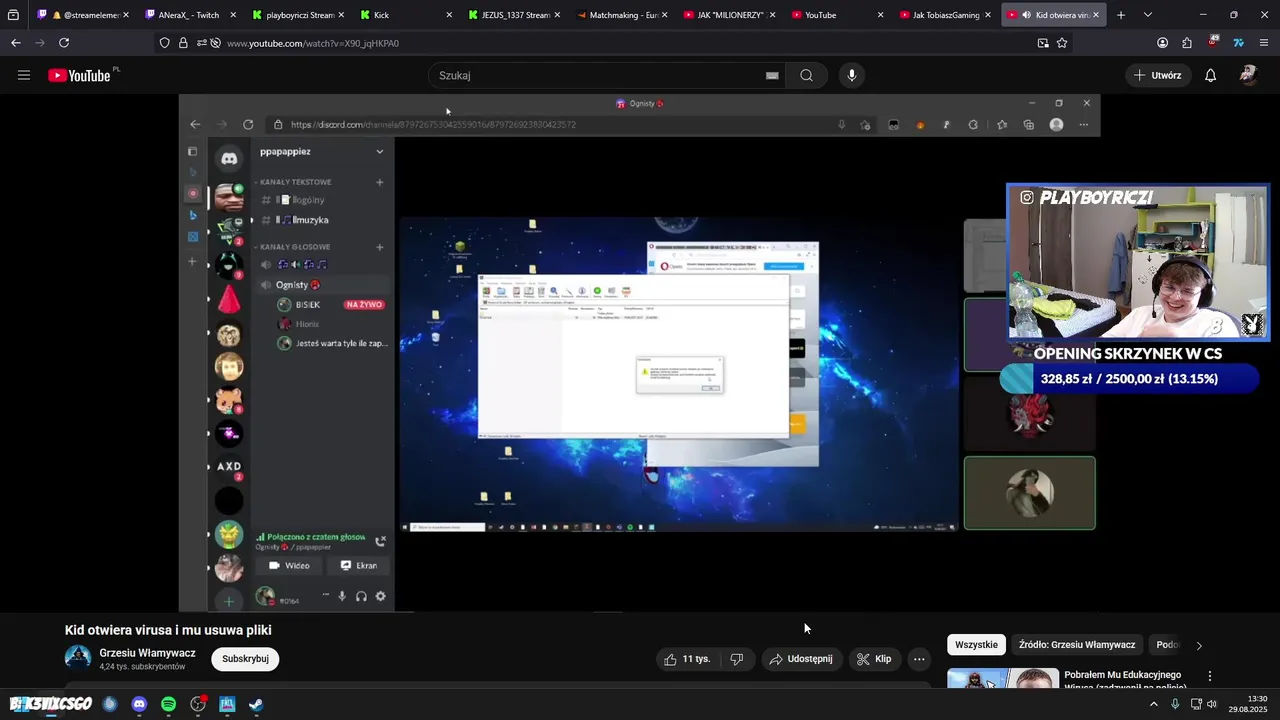Viewport: 1280px width, 720px height.
Task: Click the YouTube search magnifier button
Action: pos(806,75)
